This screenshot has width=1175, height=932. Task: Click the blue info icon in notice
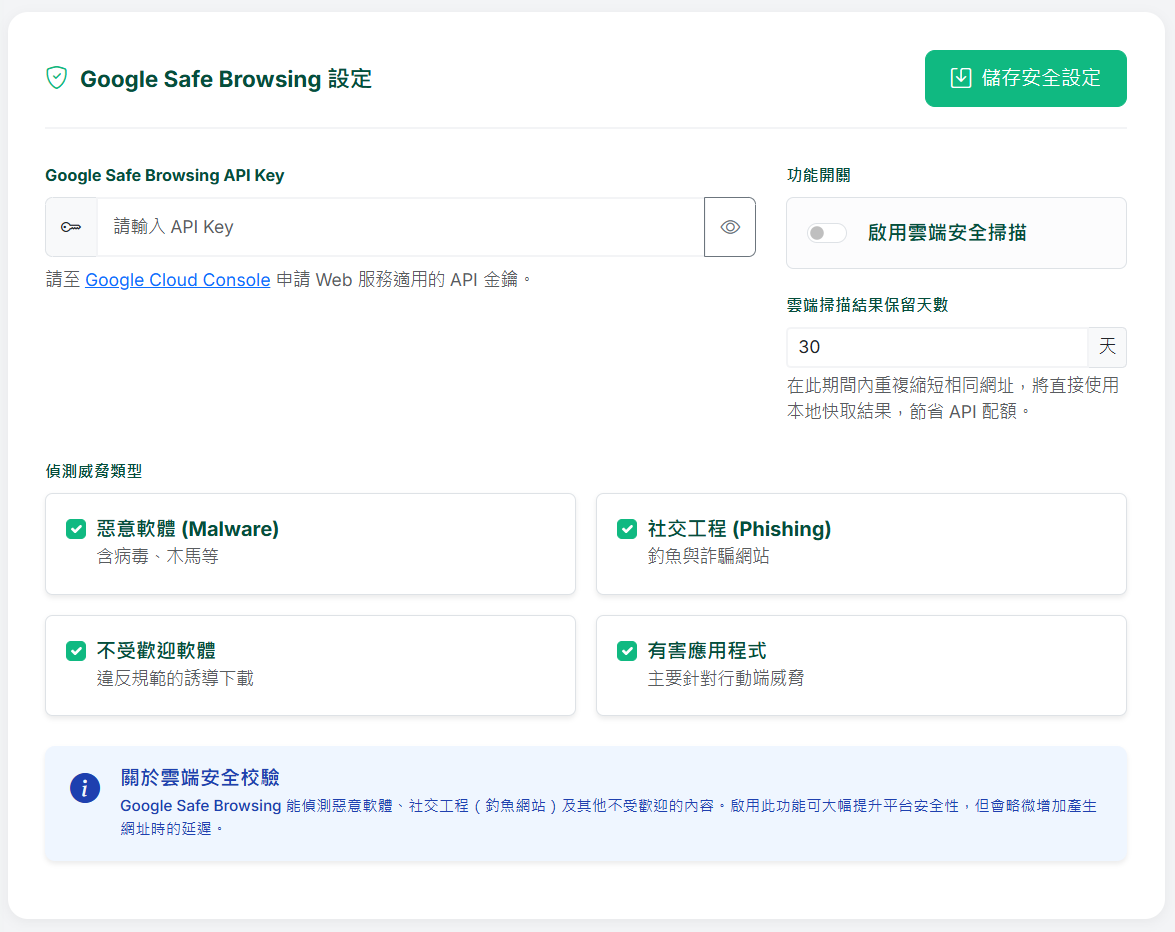[85, 788]
